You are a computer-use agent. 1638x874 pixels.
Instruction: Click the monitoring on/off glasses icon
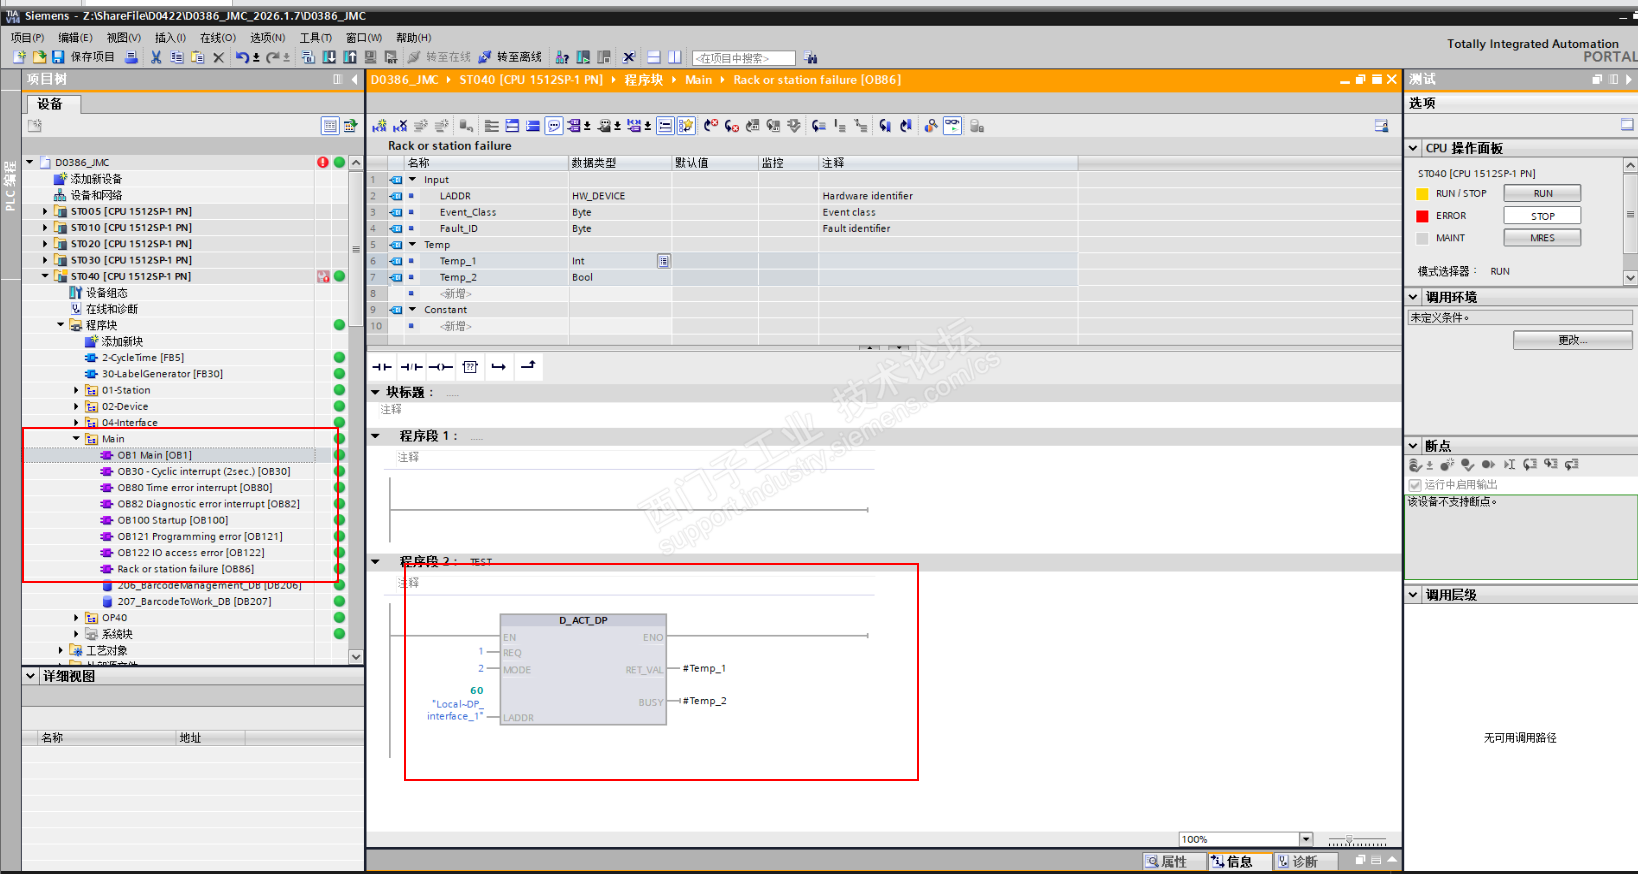[952, 126]
